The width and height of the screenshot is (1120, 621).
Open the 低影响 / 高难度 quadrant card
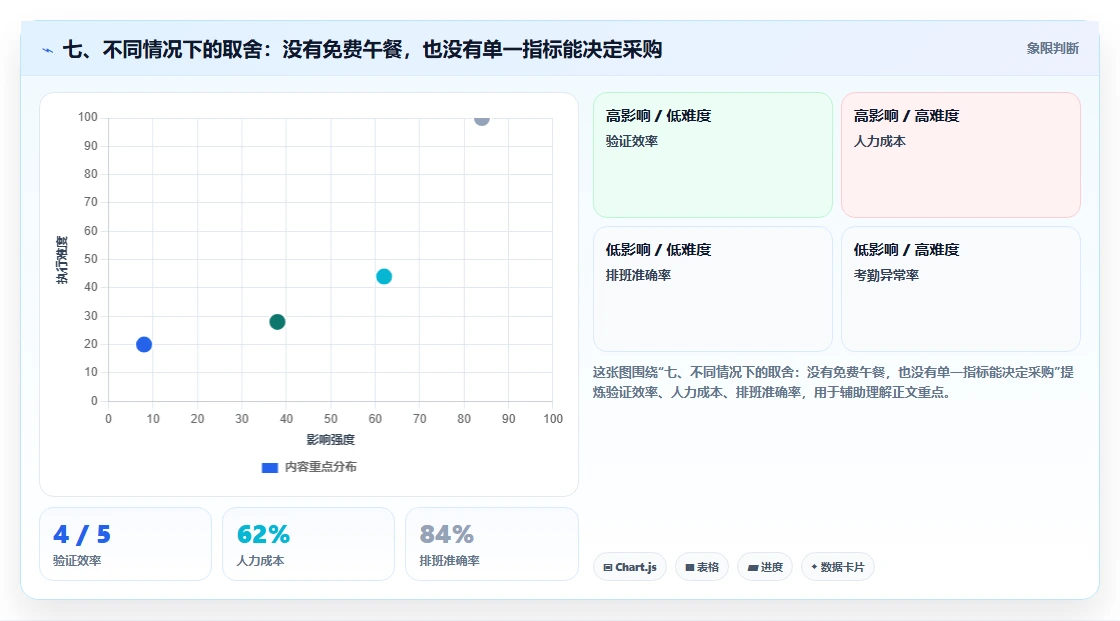[x=960, y=289]
